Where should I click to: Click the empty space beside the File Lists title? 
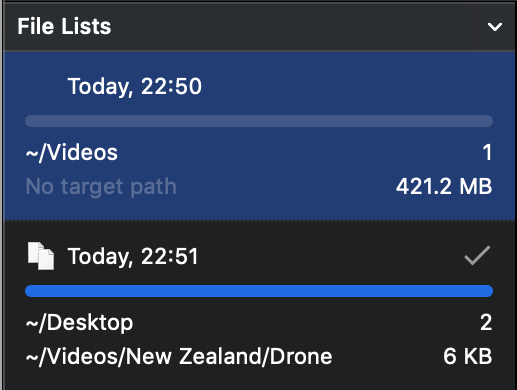[299, 27]
